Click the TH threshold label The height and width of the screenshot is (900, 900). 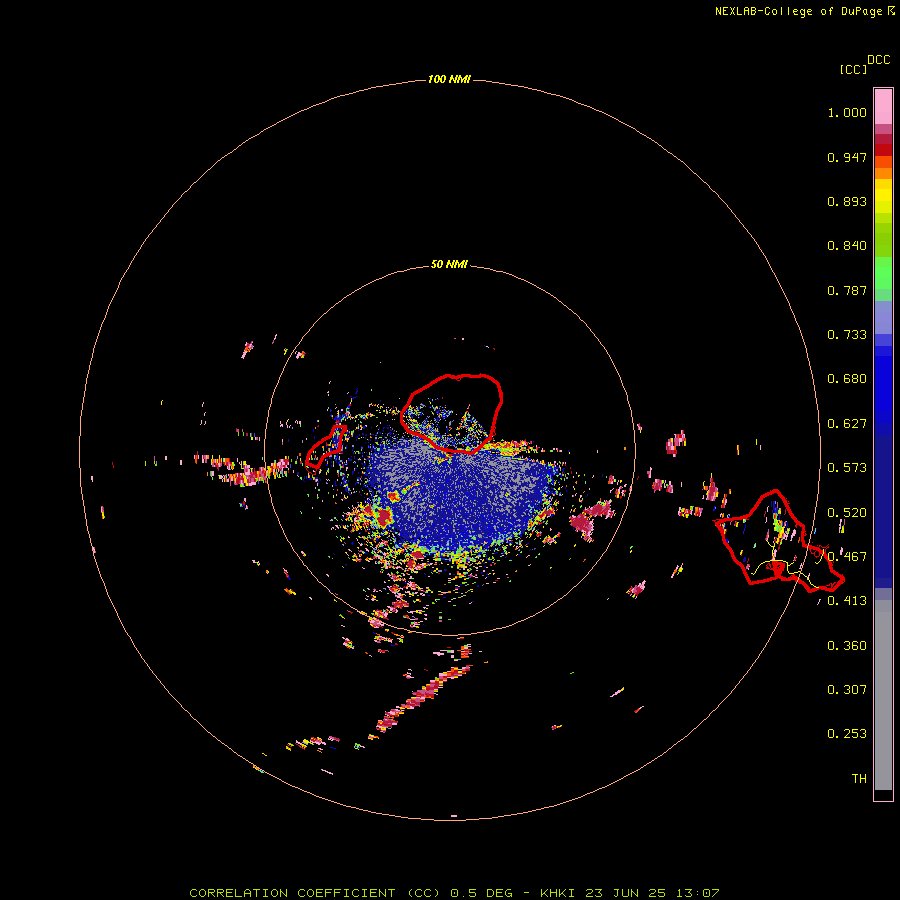pos(859,779)
